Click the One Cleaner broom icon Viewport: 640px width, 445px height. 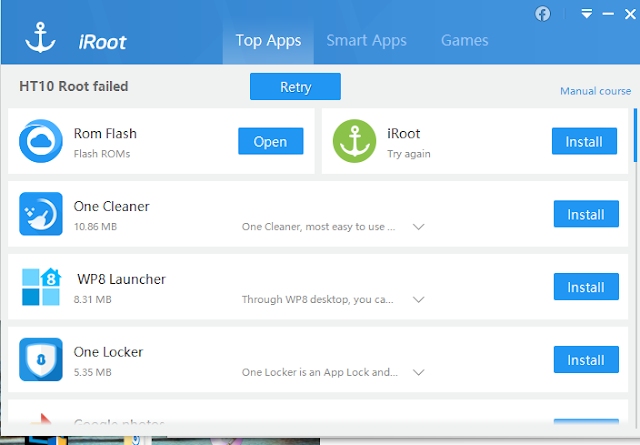[41, 214]
